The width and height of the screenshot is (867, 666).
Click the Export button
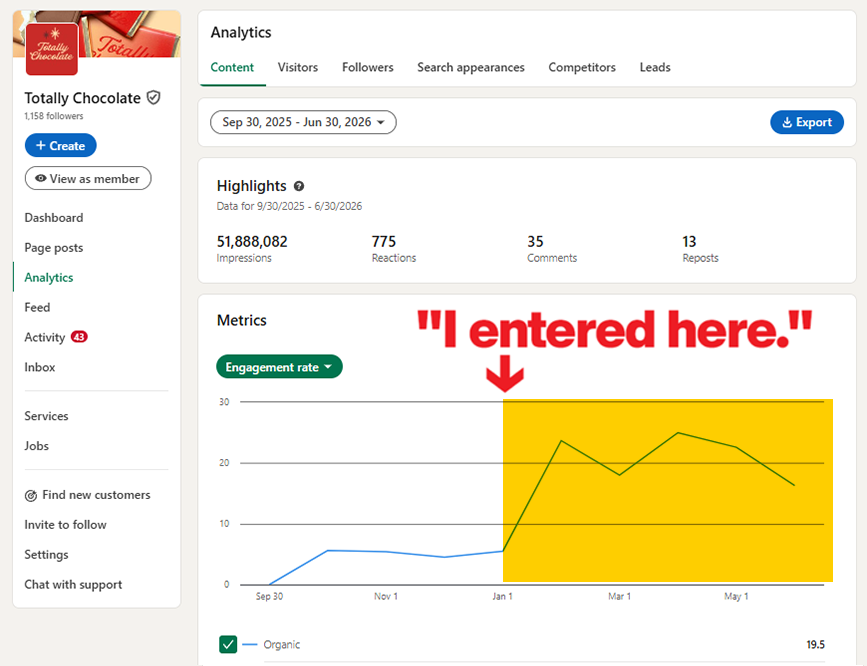[x=807, y=122]
